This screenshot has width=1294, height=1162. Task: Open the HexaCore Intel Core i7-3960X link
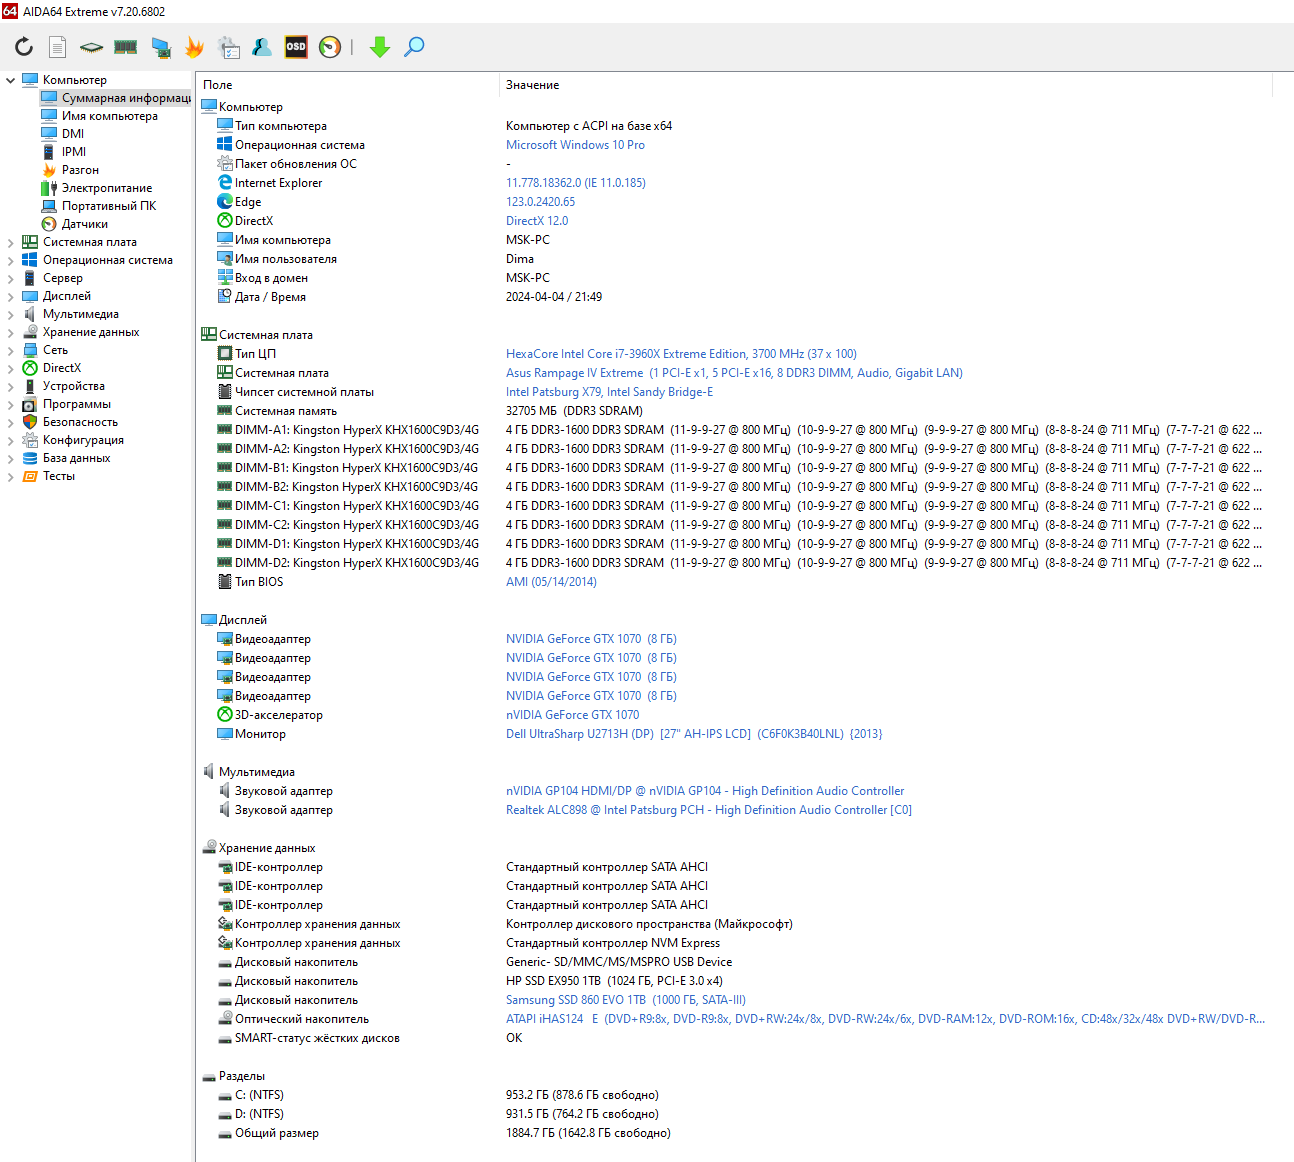pos(681,354)
